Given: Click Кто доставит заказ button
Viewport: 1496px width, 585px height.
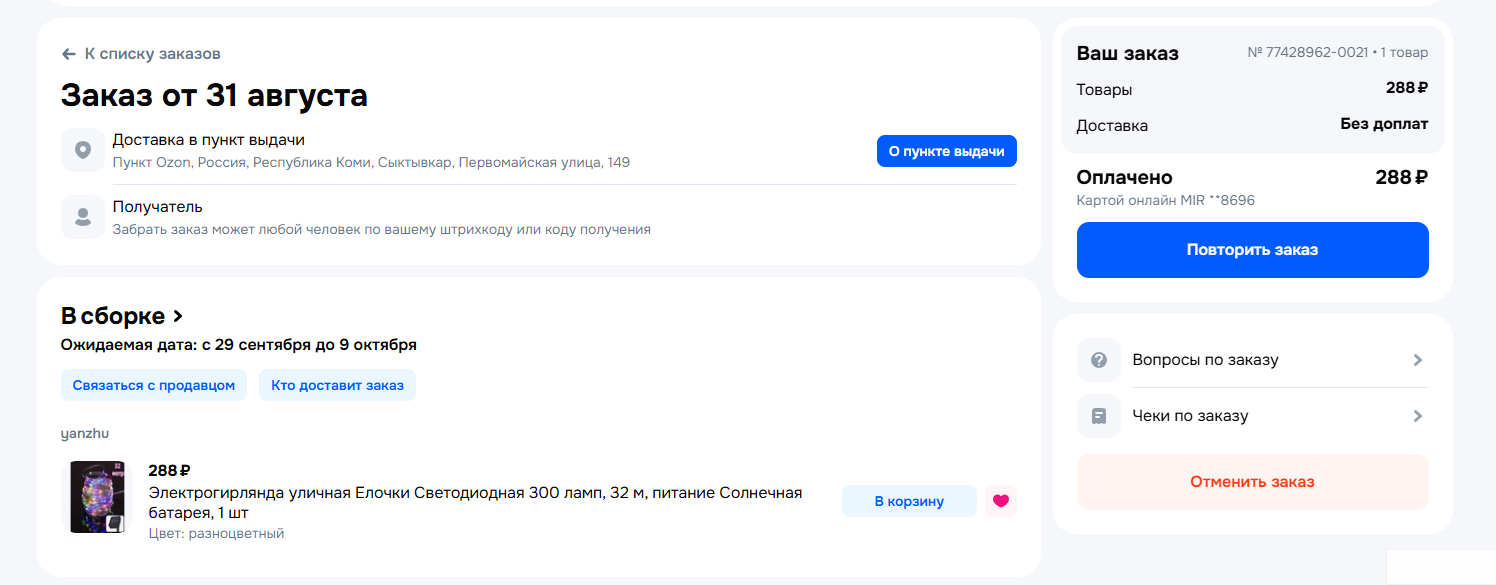Looking at the screenshot, I should [x=337, y=385].
